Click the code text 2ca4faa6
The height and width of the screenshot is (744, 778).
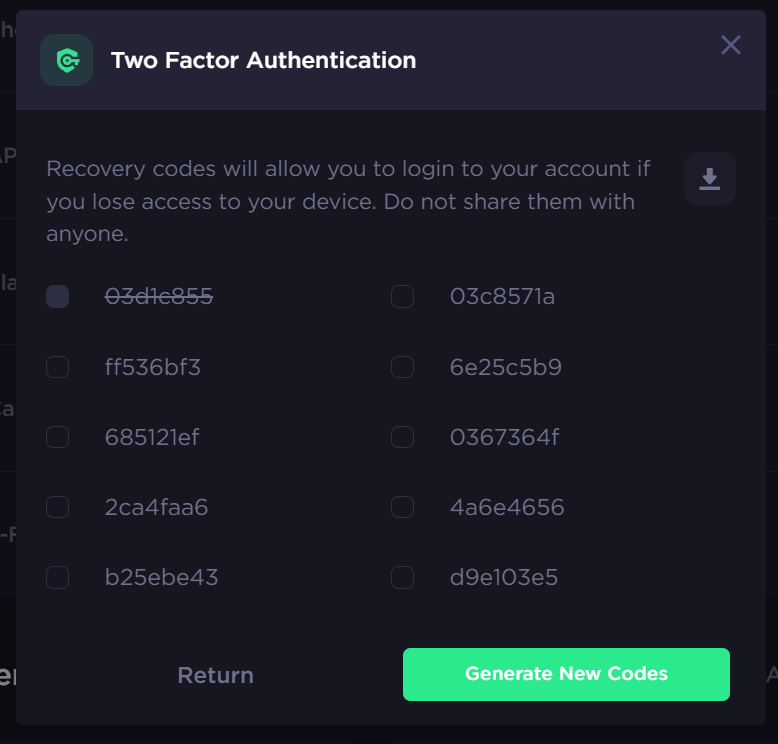point(156,507)
